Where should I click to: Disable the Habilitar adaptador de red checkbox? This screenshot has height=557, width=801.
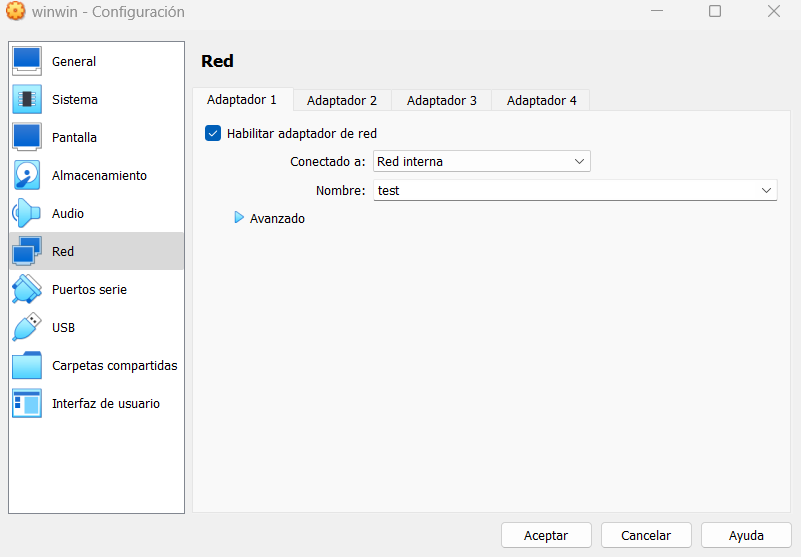tap(213, 133)
